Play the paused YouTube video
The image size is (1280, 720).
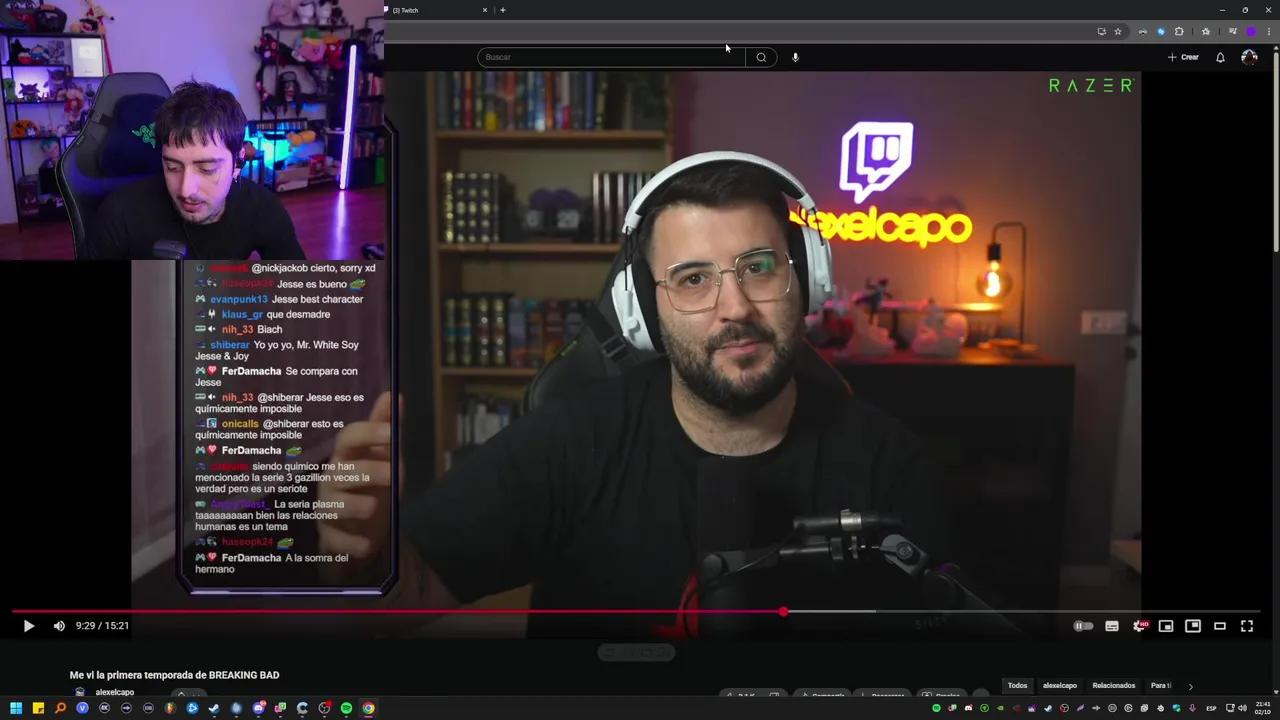point(28,626)
